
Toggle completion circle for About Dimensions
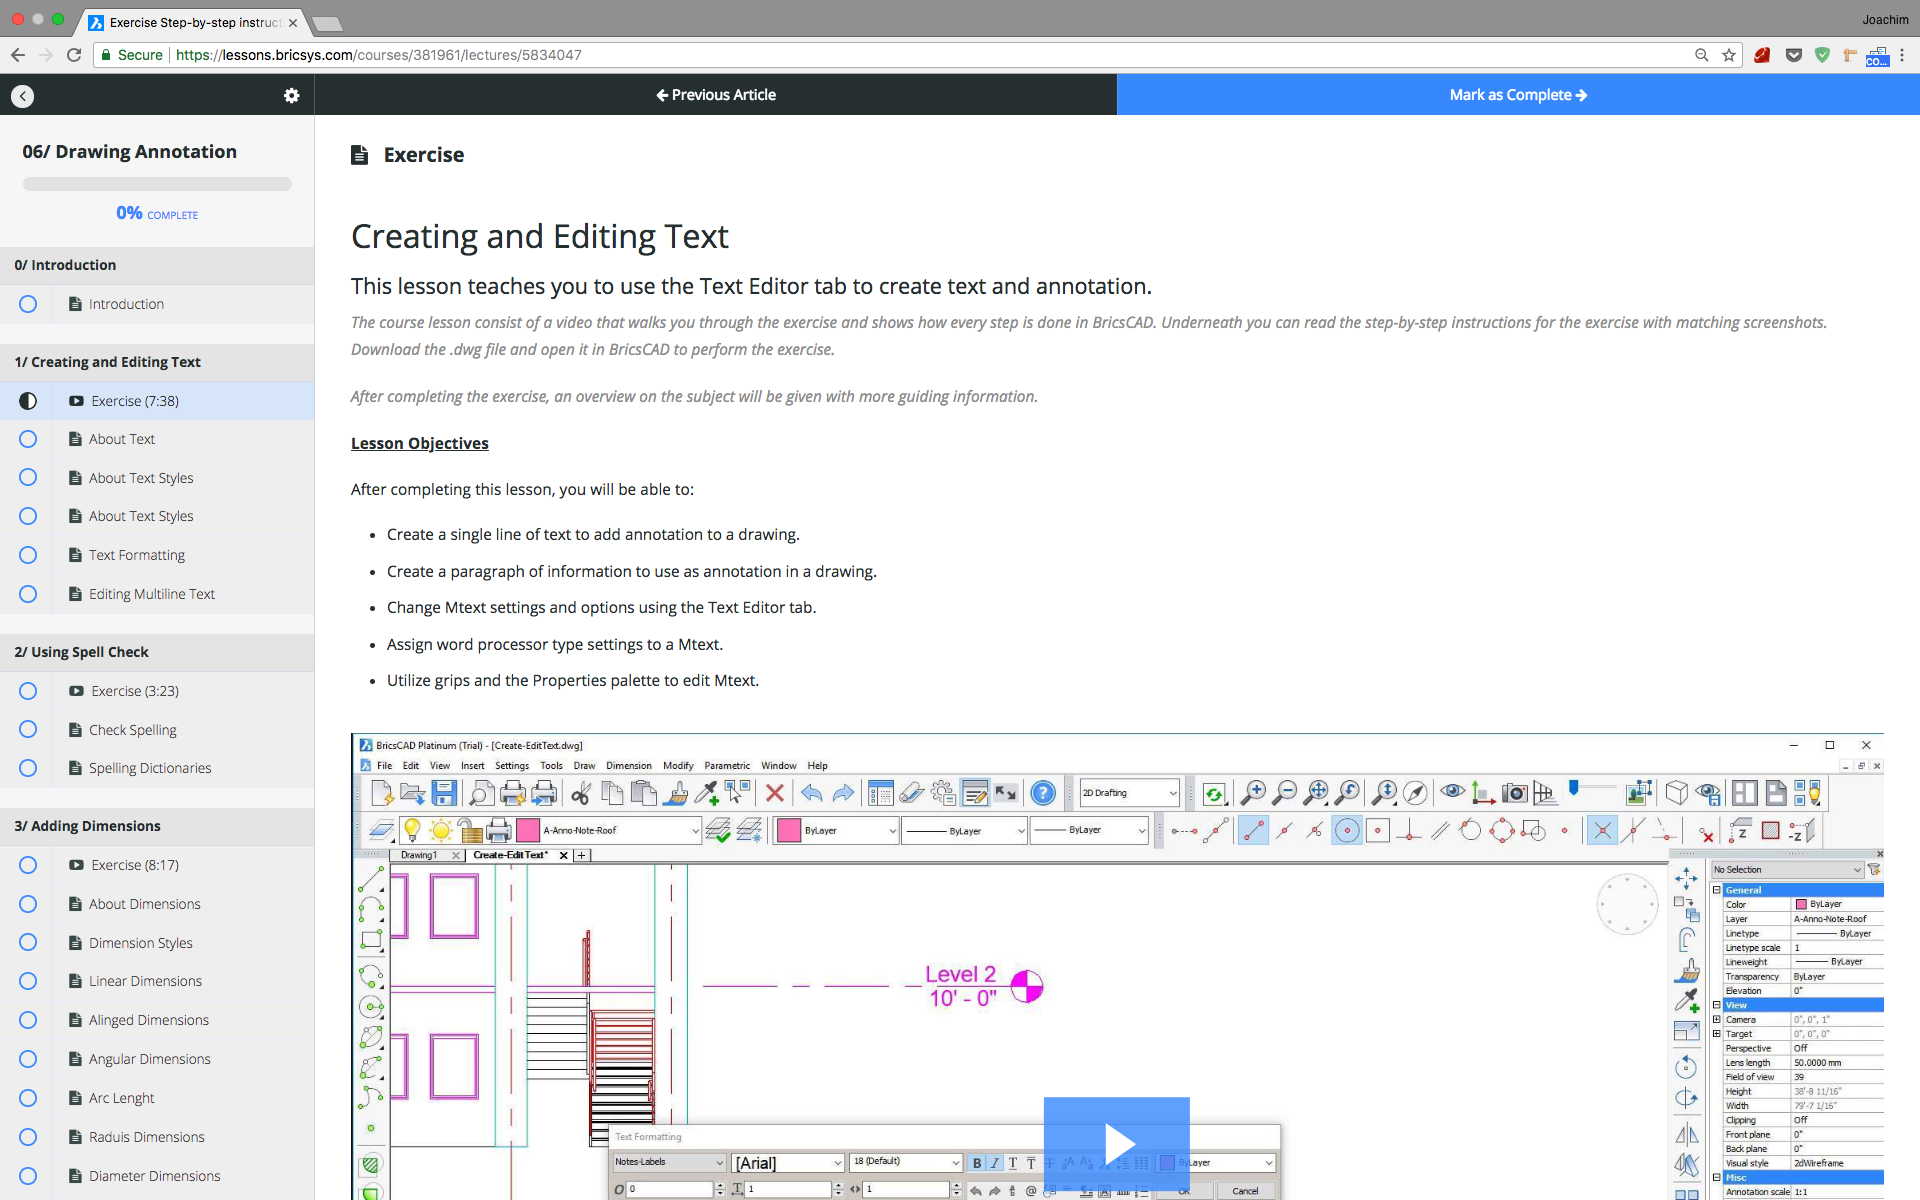point(28,904)
